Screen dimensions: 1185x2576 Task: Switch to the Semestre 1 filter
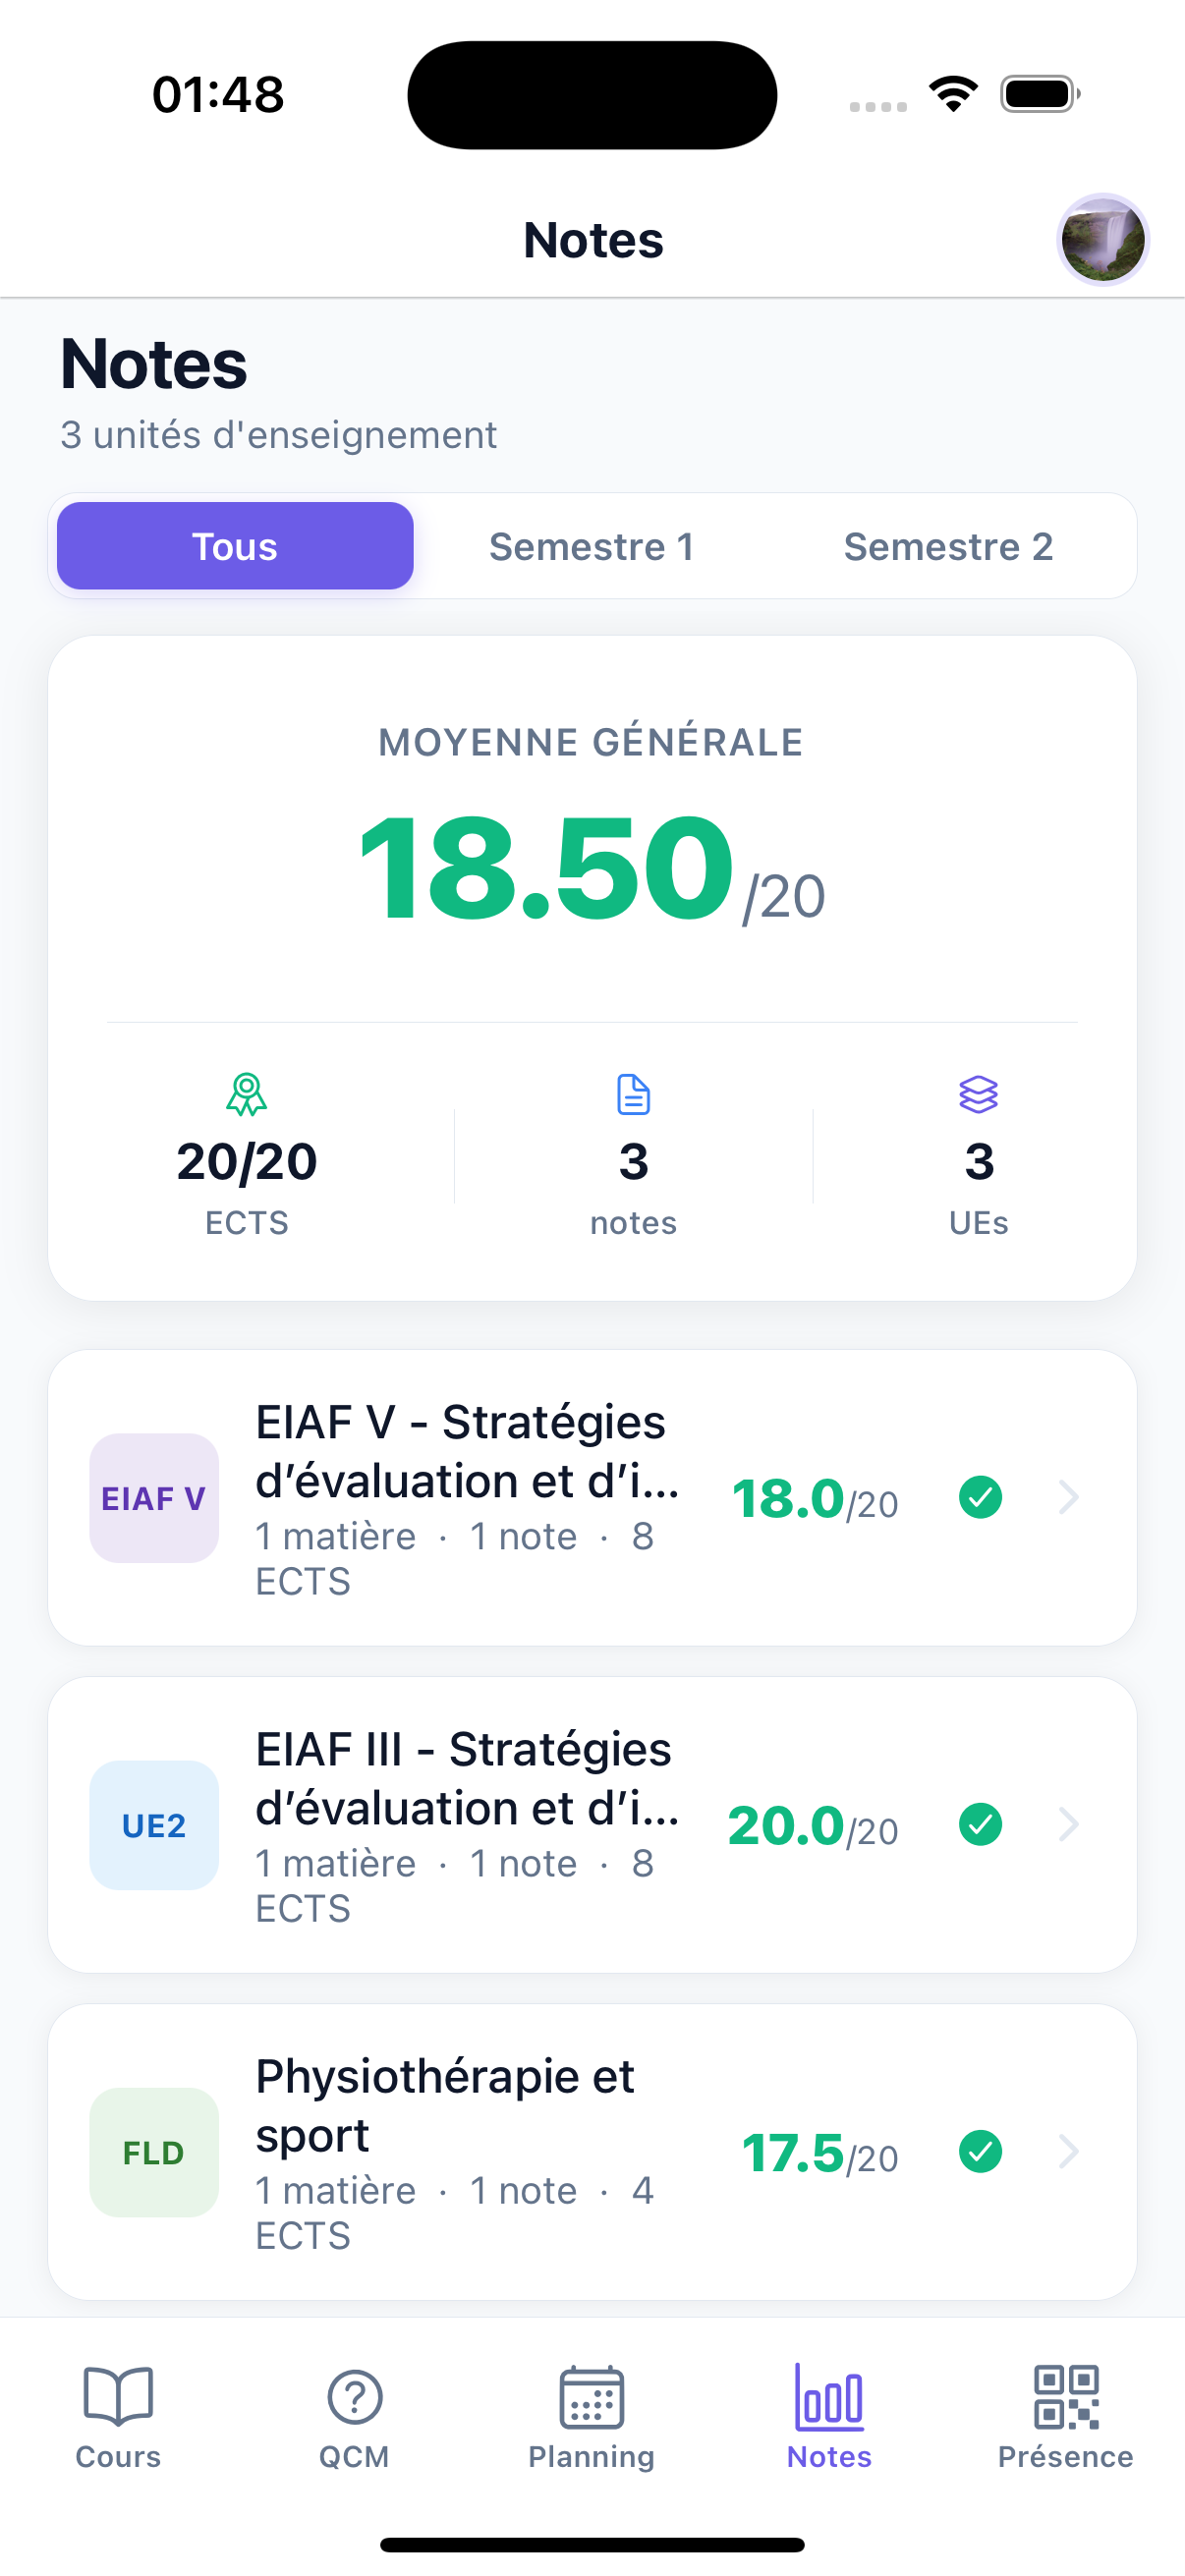click(591, 547)
